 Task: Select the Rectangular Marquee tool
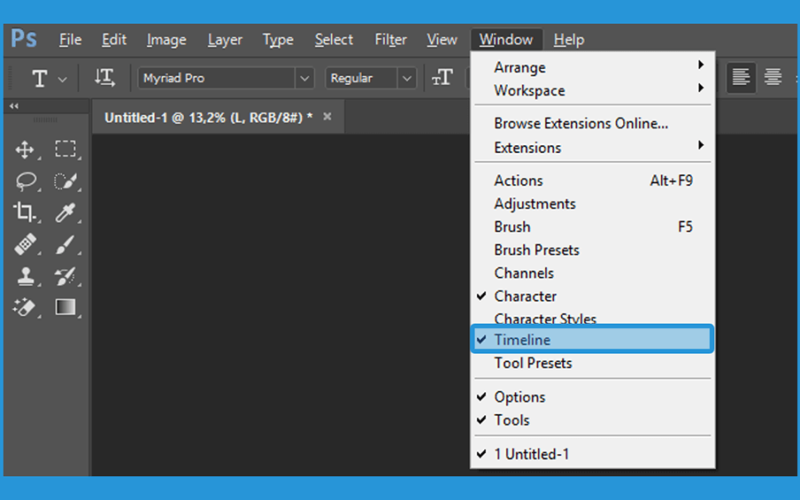[x=65, y=149]
